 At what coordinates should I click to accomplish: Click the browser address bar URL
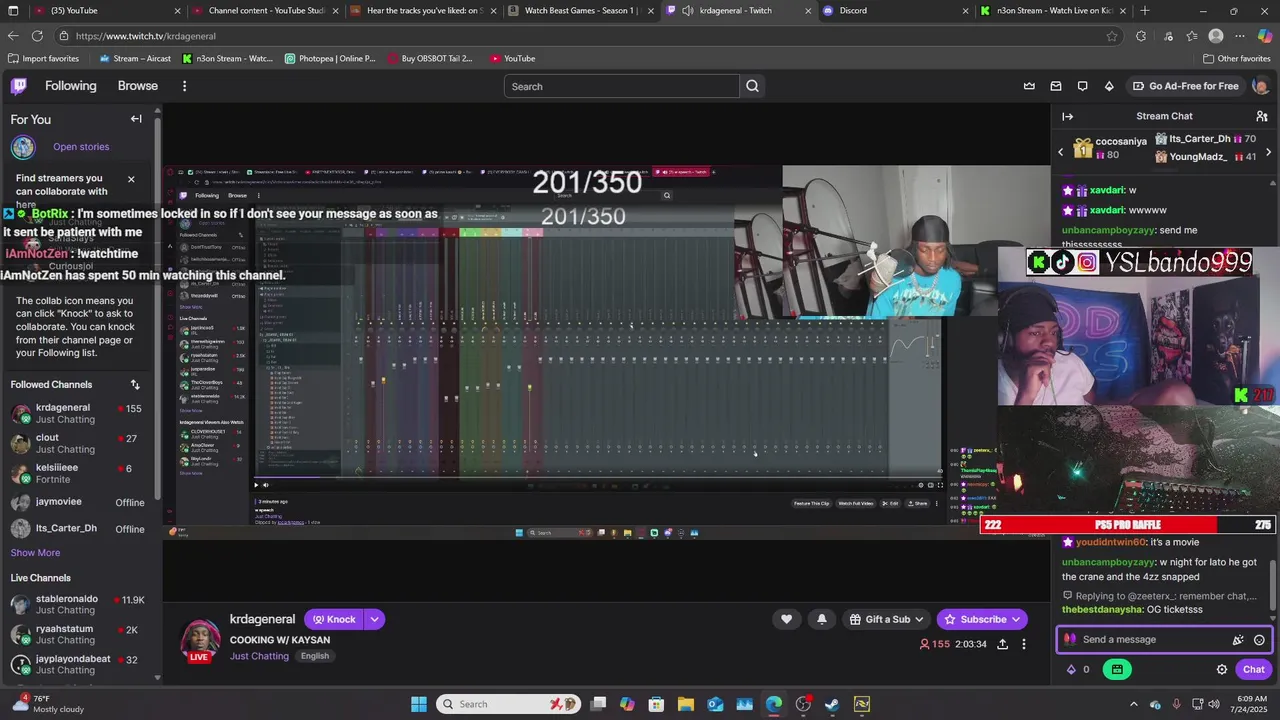[x=146, y=36]
